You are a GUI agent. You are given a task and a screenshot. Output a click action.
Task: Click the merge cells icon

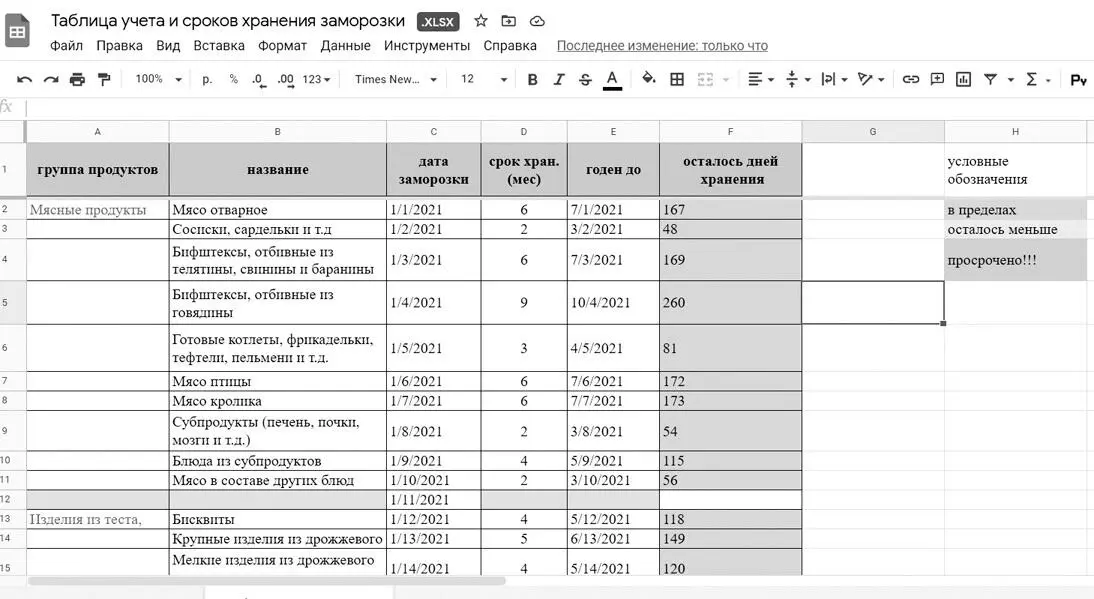click(x=705, y=79)
